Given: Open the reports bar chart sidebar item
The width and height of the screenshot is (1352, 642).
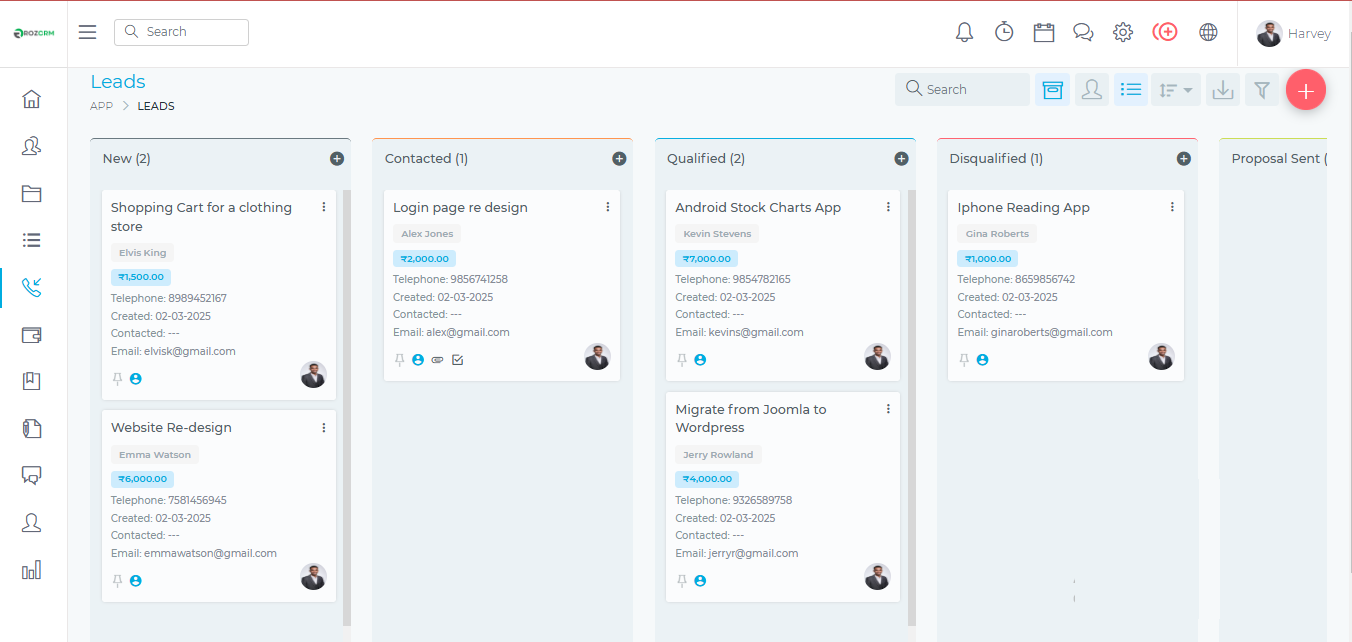Looking at the screenshot, I should [x=32, y=570].
